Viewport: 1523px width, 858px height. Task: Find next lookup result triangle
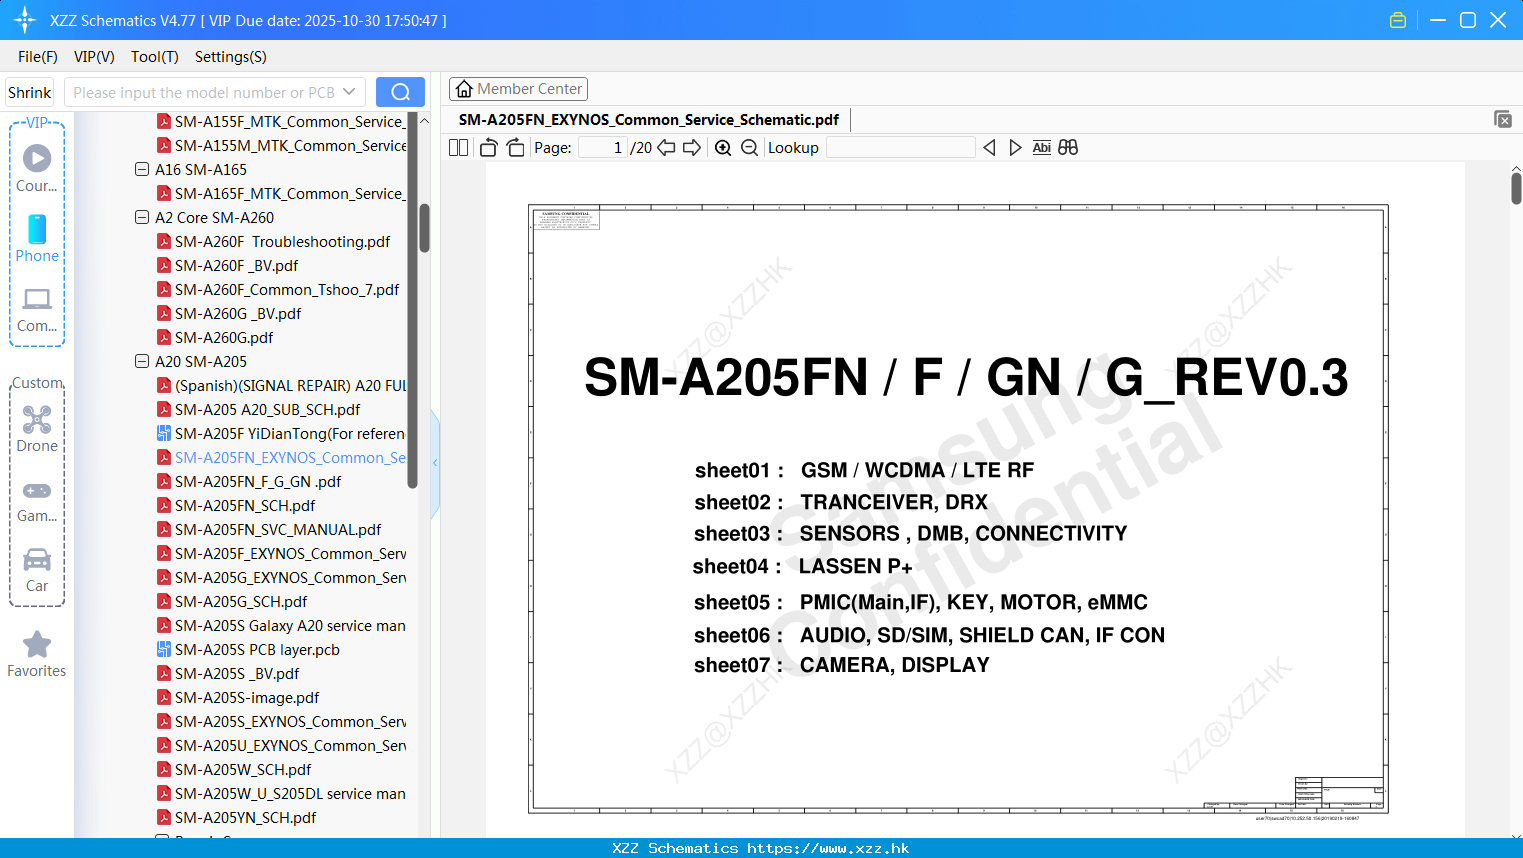(1015, 148)
